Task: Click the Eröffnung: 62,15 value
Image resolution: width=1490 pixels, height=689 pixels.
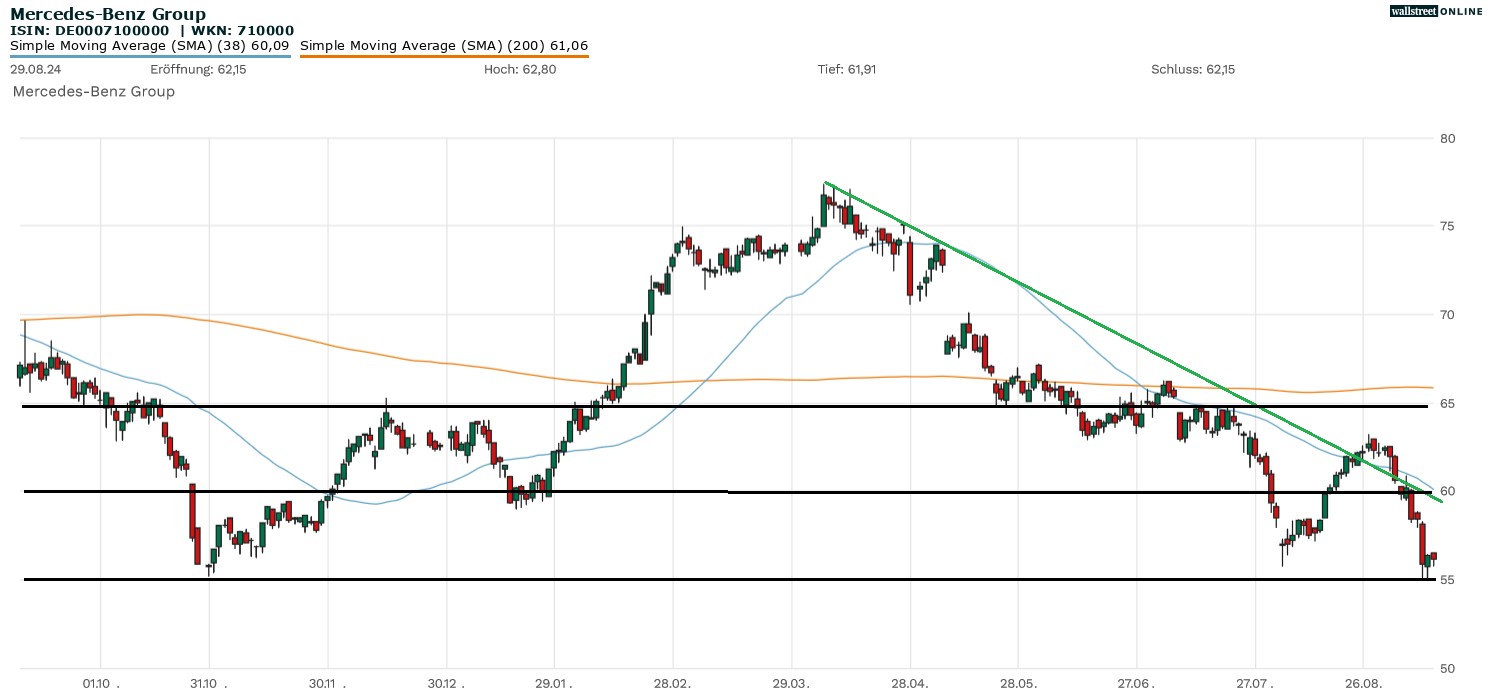Action: coord(198,70)
